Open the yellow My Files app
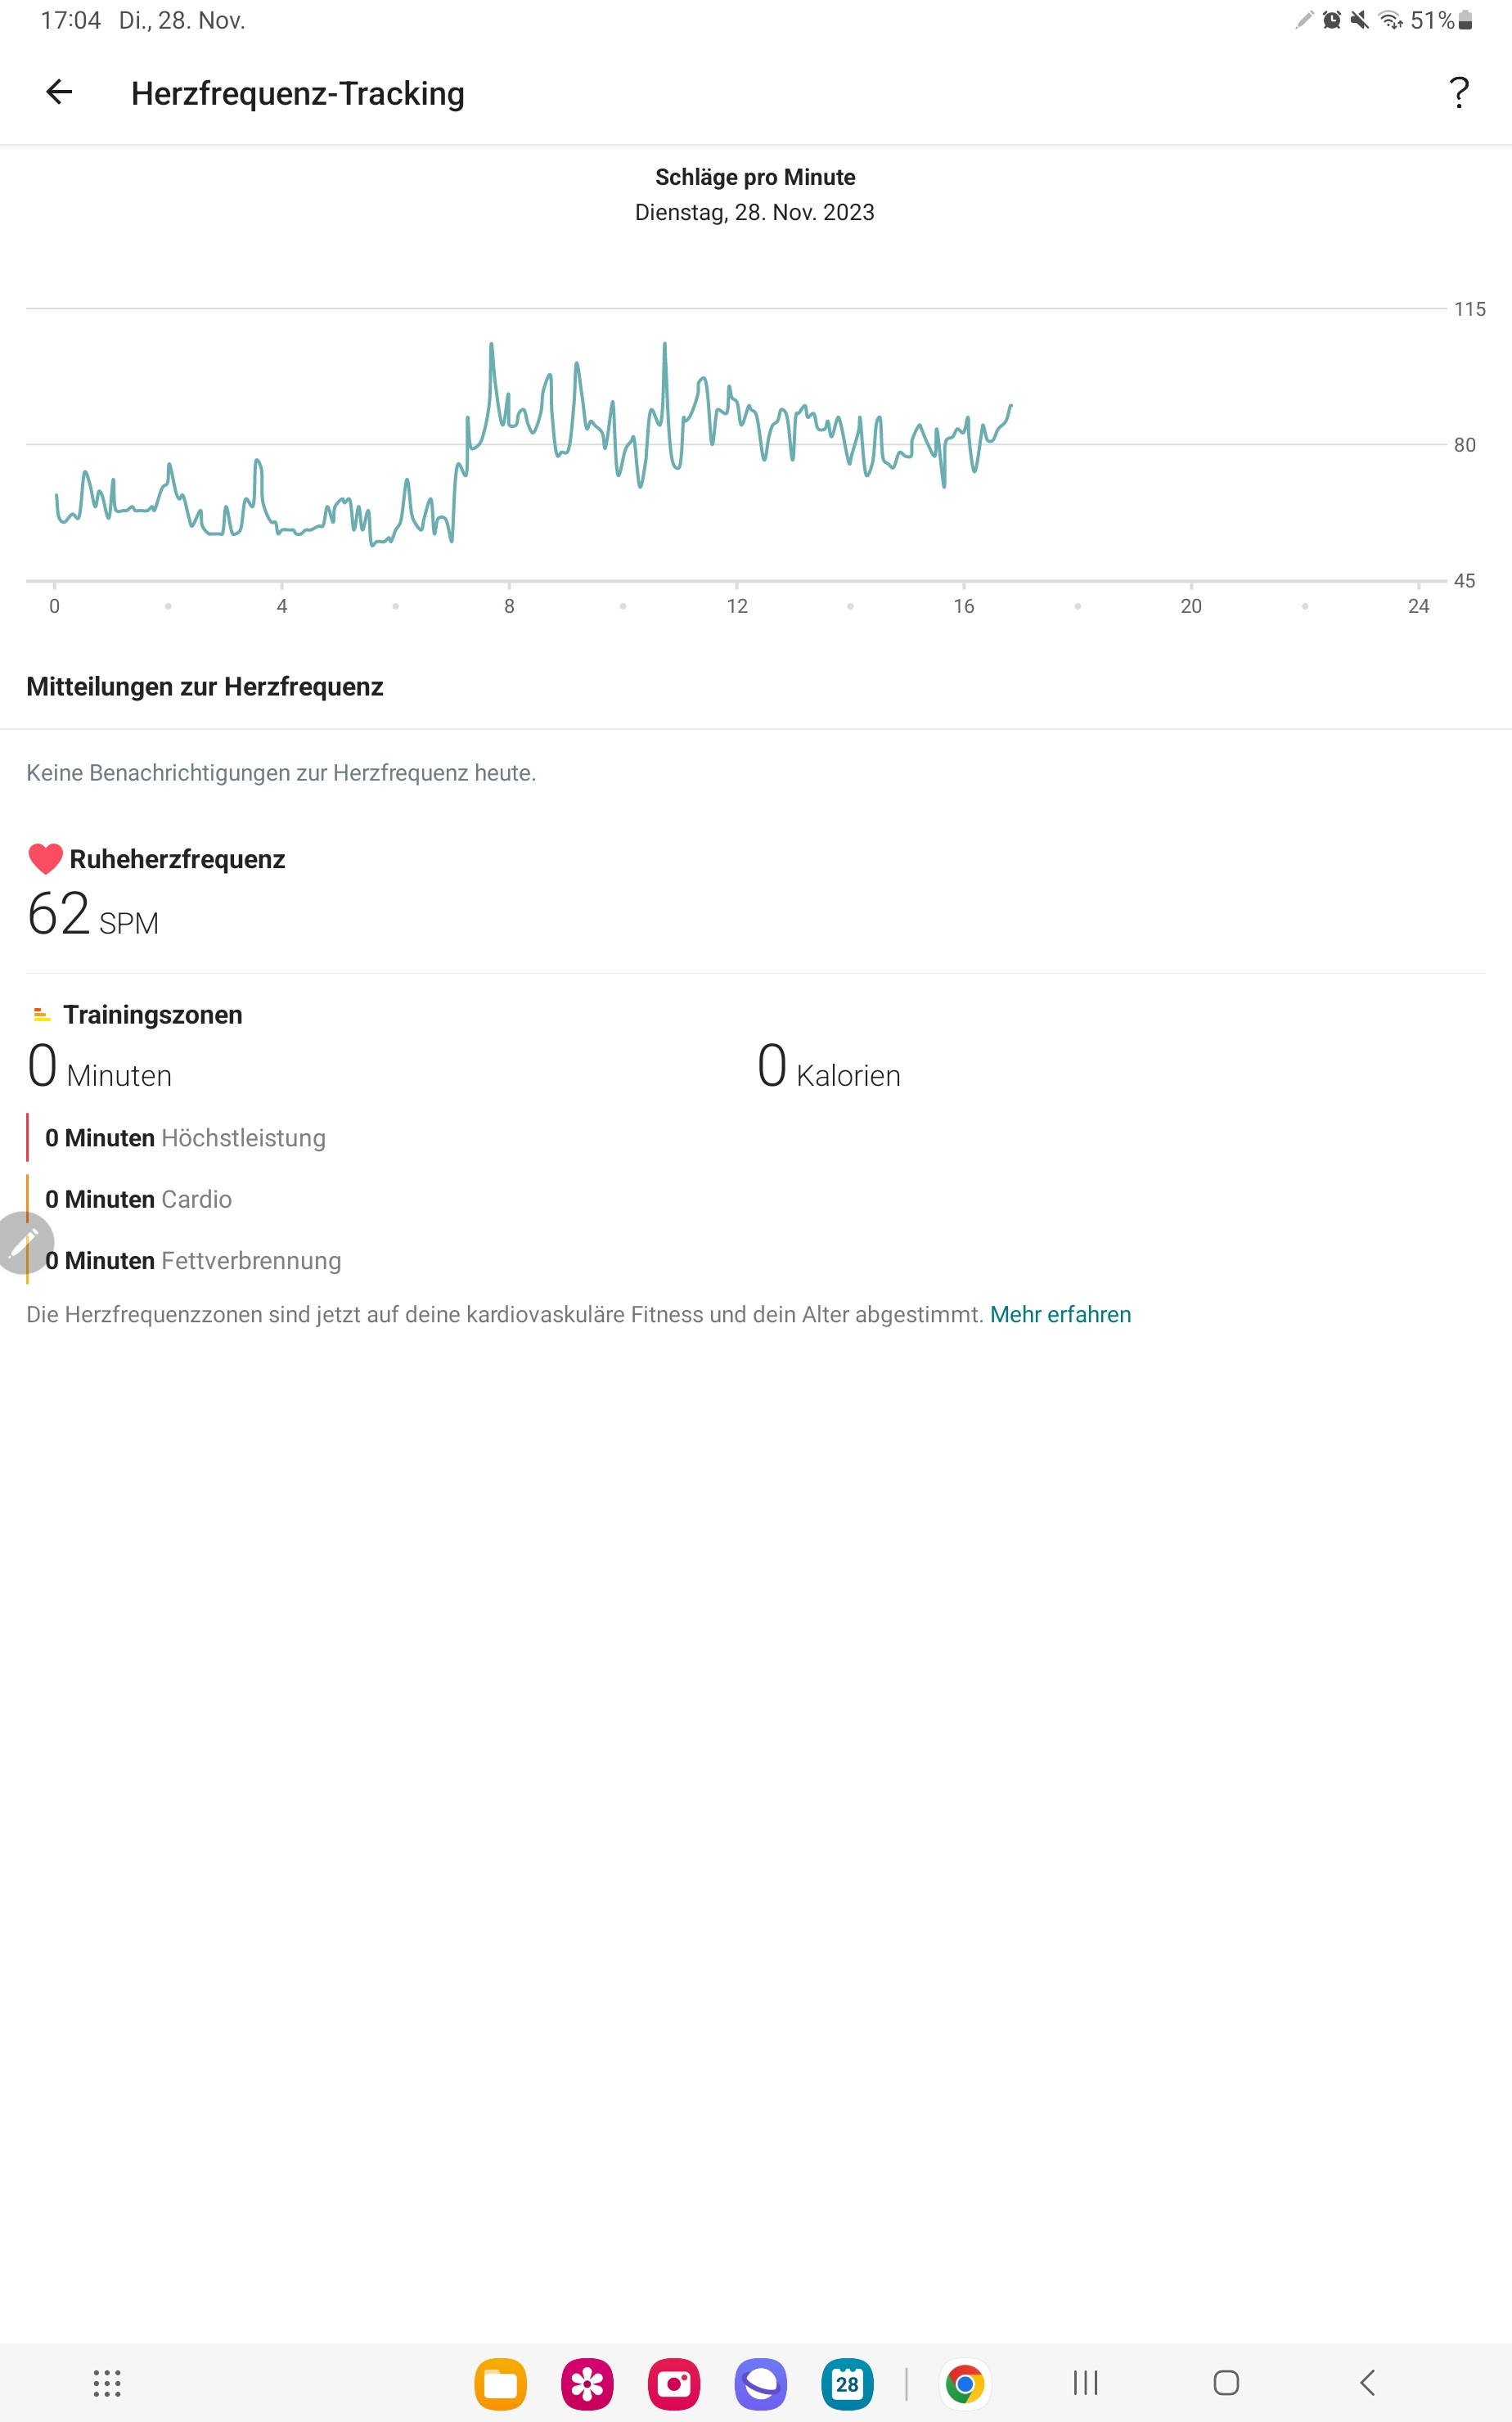 click(500, 2384)
